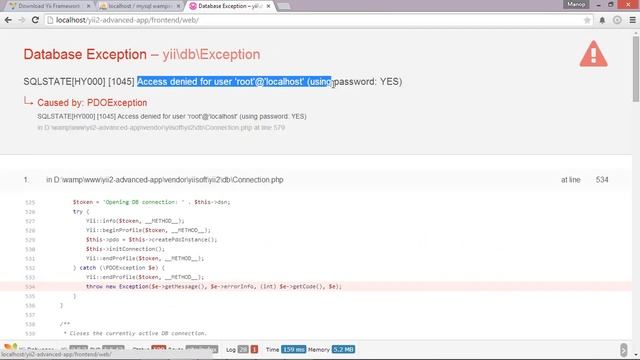
Task: Click the circular extension icon beside the bell
Action: tap(617, 20)
